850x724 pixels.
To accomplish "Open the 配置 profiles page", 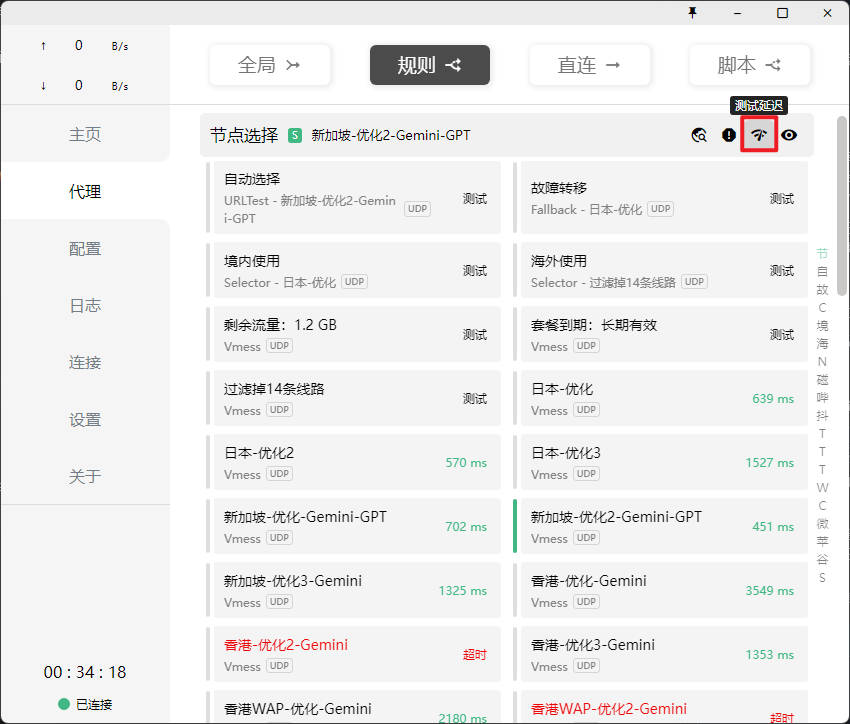I will tap(85, 249).
